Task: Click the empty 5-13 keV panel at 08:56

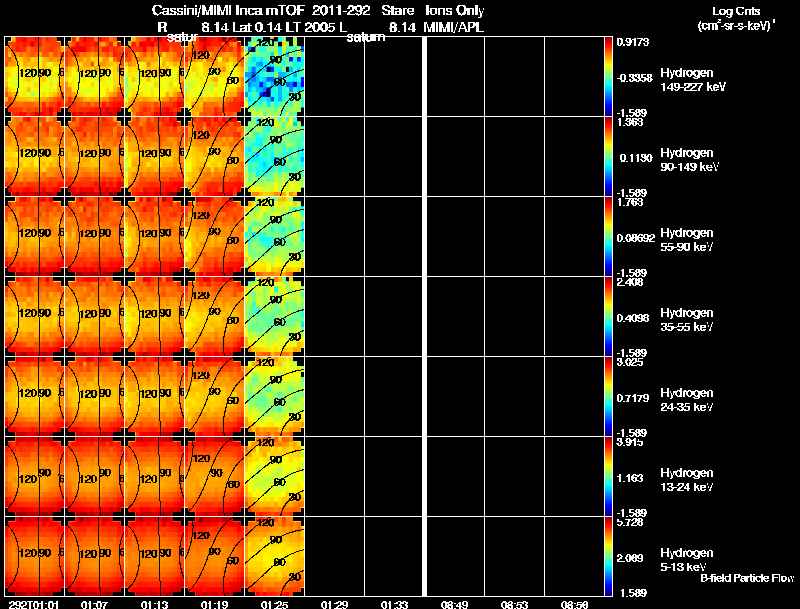Action: click(574, 556)
